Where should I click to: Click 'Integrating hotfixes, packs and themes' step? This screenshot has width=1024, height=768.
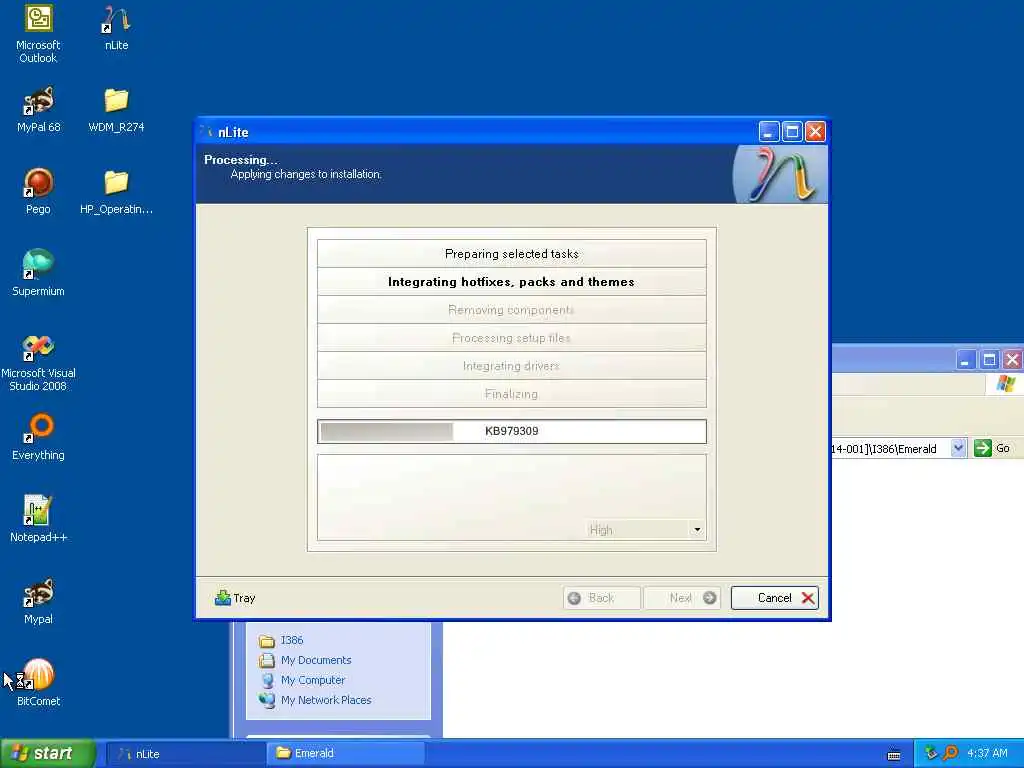coord(512,282)
